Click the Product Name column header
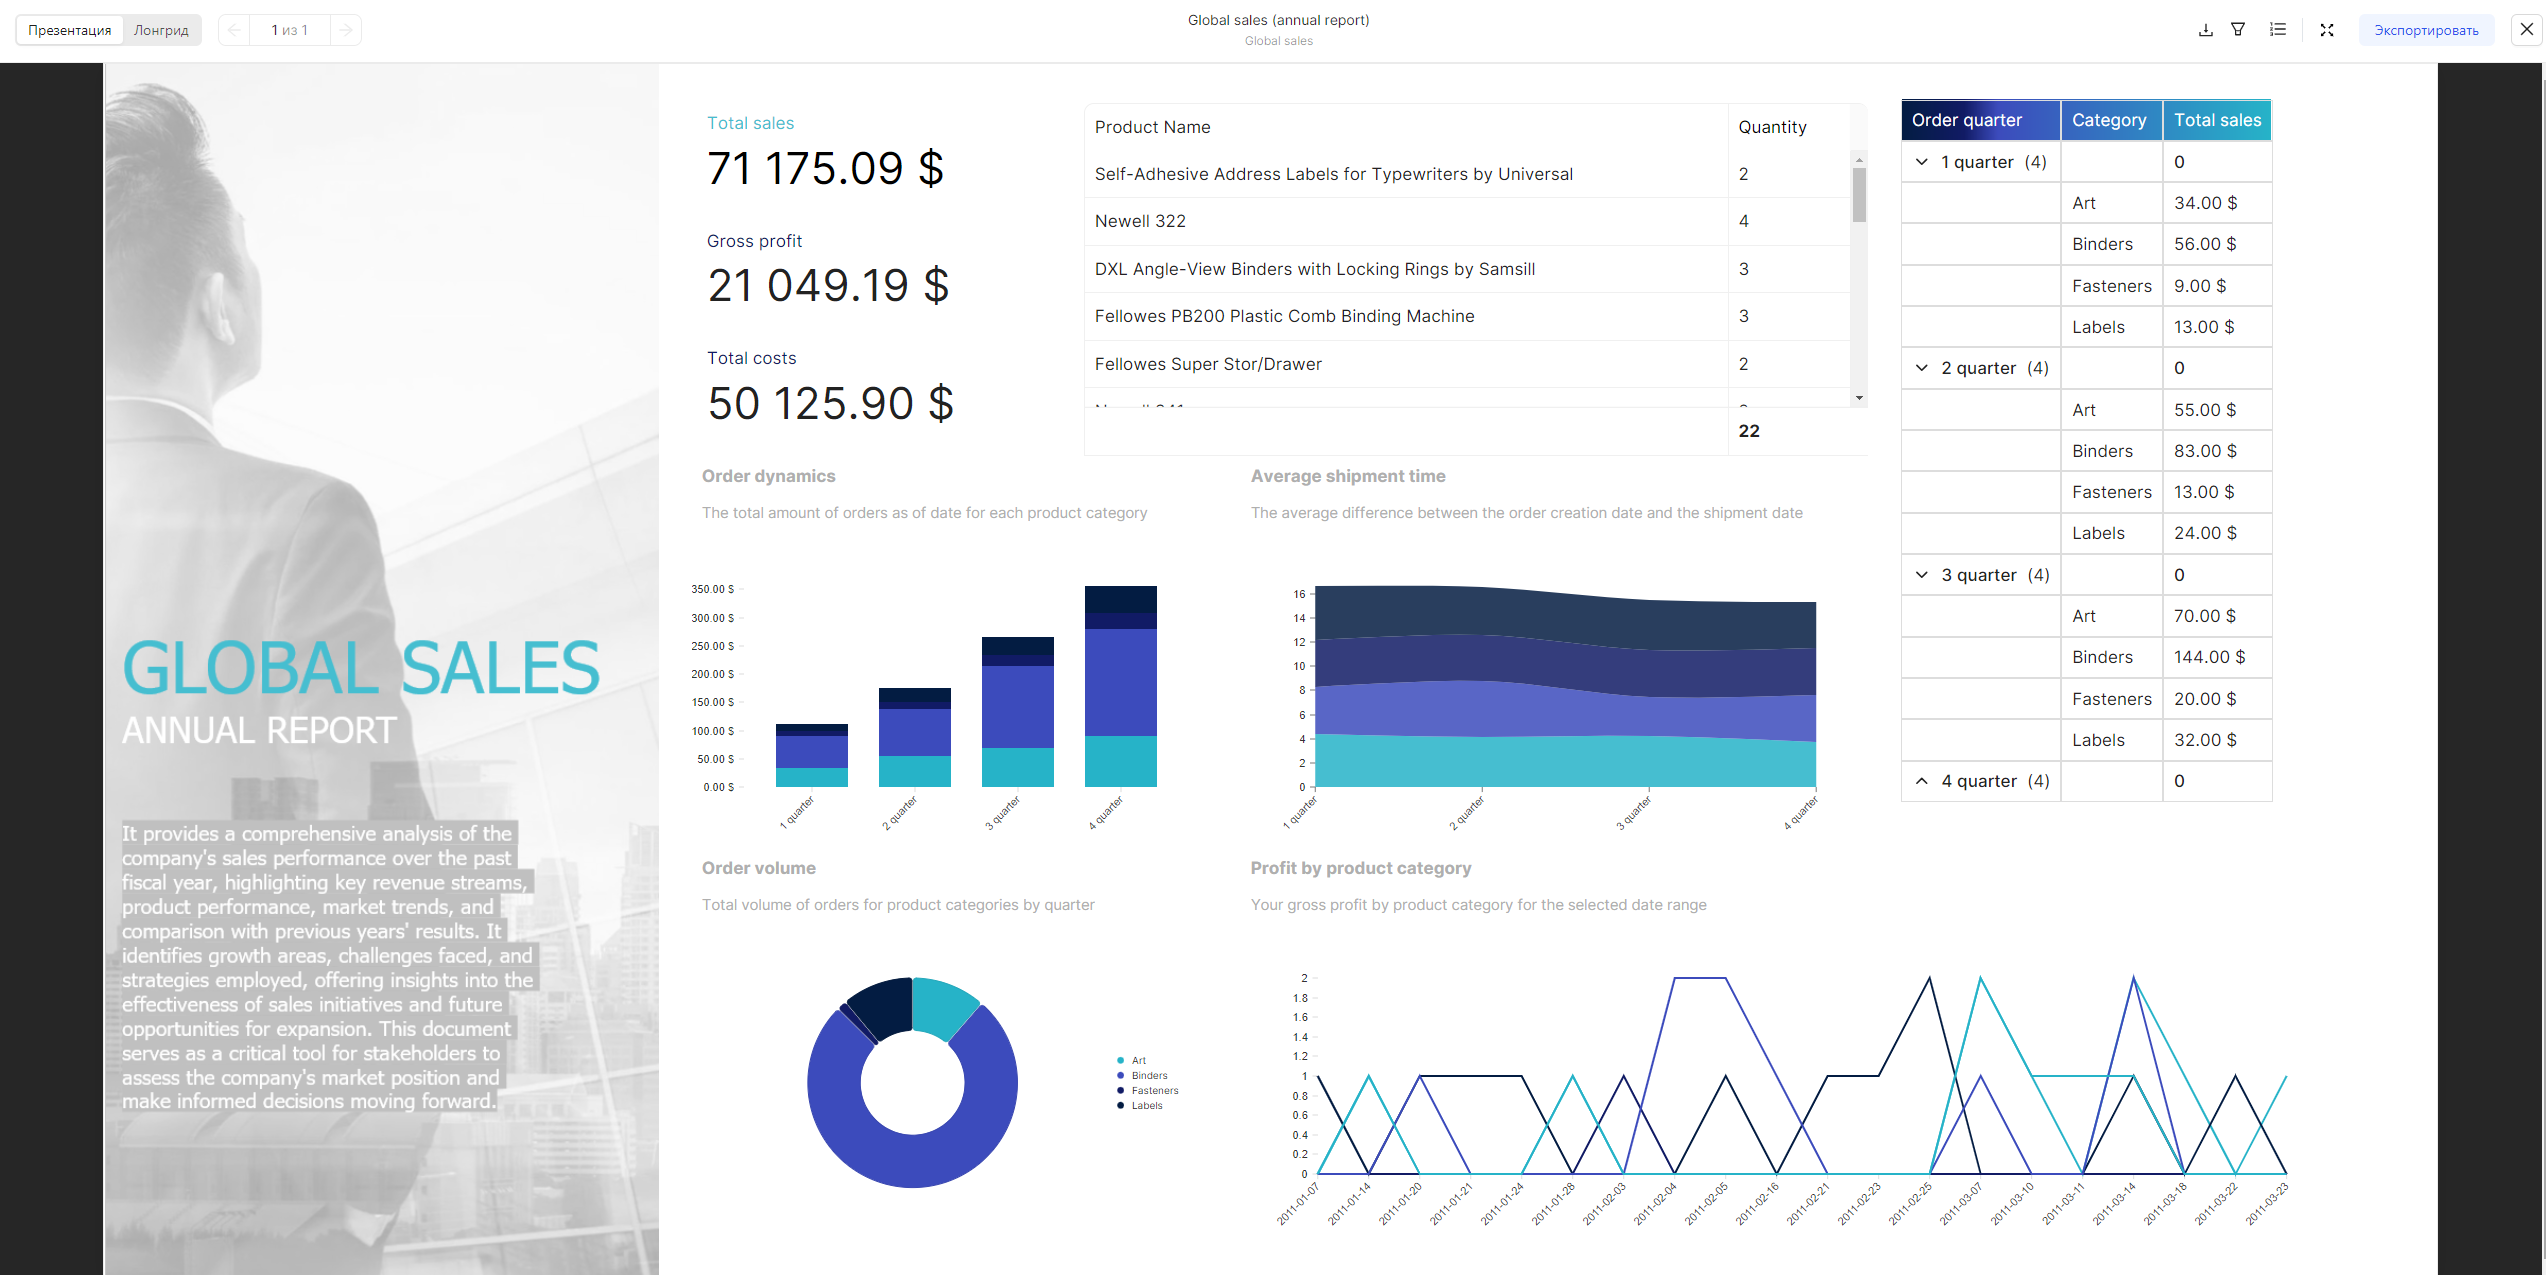The image size is (2546, 1275). pyautogui.click(x=1152, y=127)
